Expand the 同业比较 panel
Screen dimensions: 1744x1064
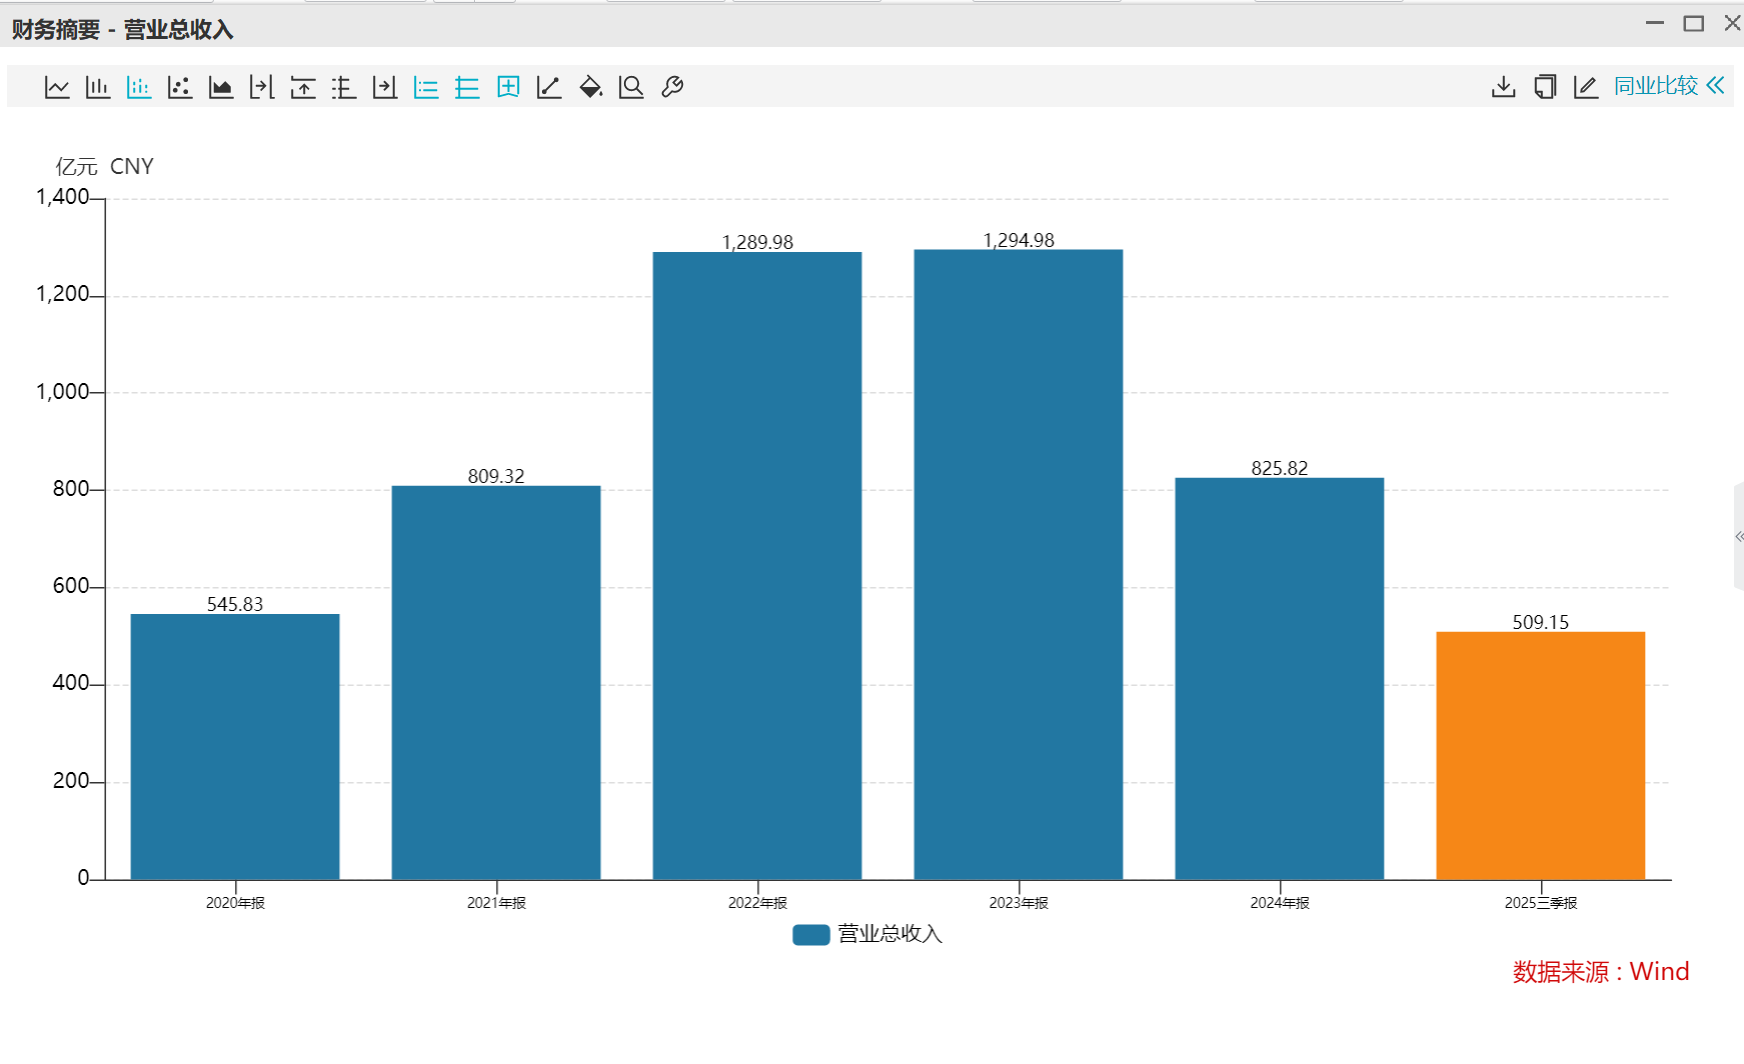point(1668,86)
